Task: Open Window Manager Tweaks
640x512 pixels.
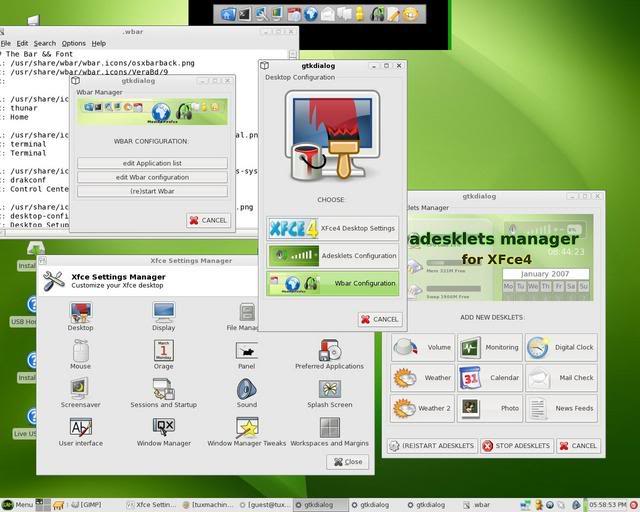Action: tap(246, 428)
